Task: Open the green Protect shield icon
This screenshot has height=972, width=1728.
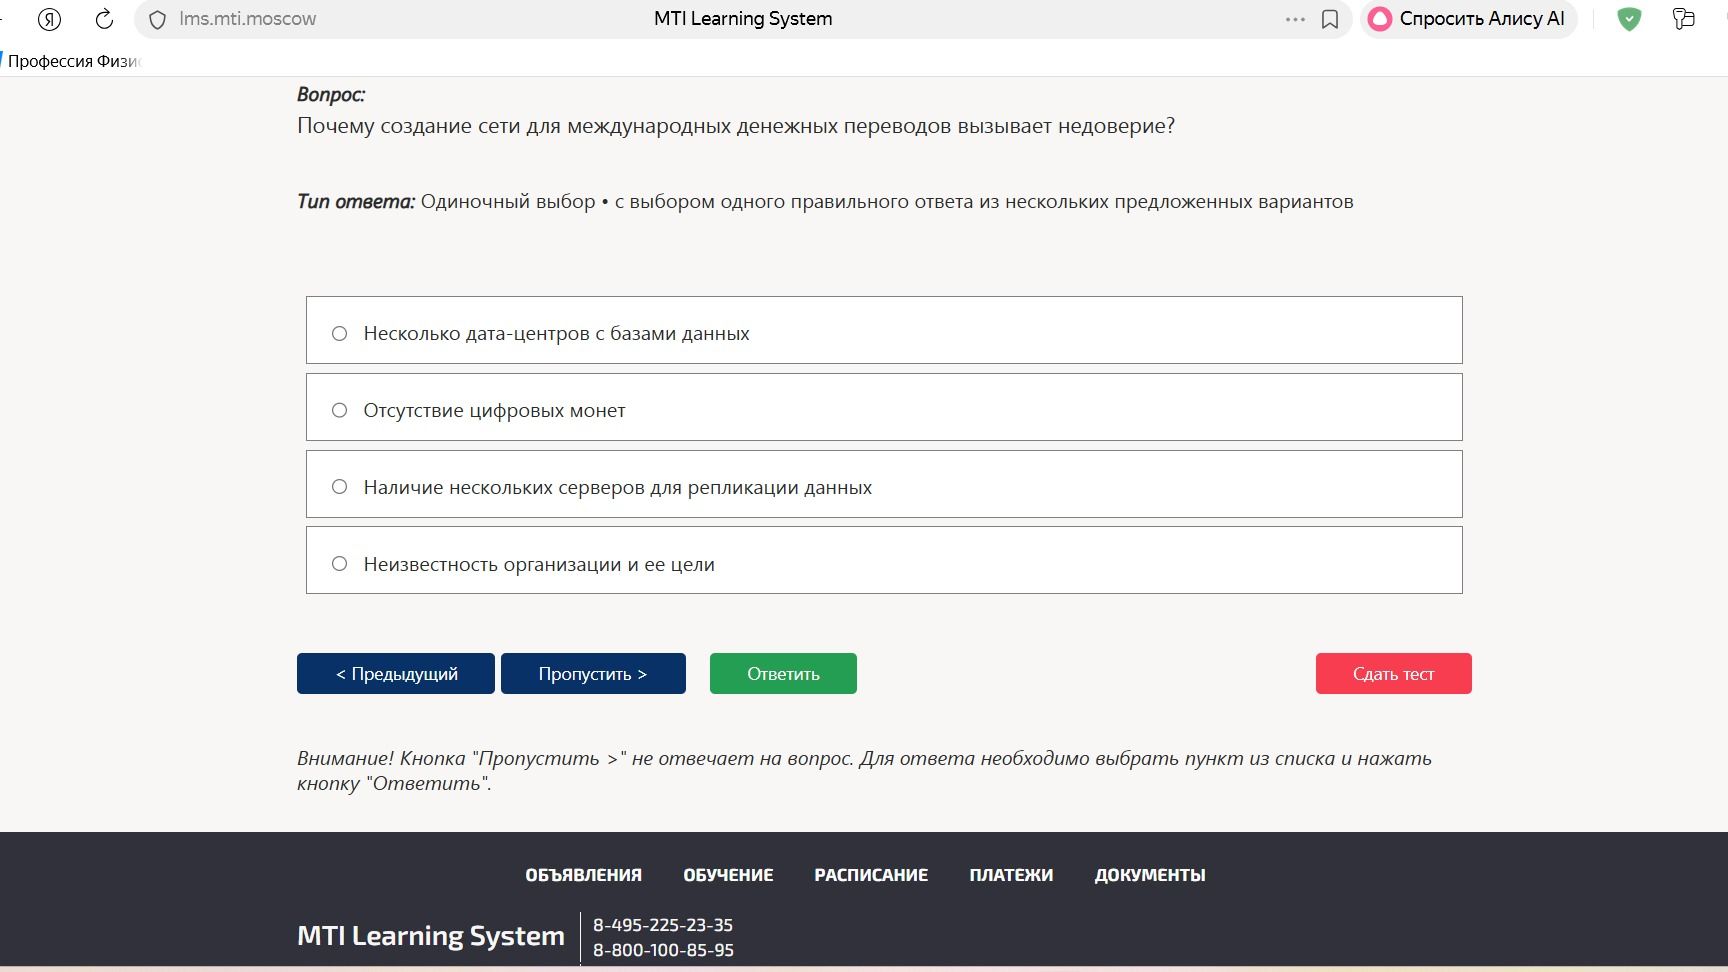Action: tap(1629, 19)
